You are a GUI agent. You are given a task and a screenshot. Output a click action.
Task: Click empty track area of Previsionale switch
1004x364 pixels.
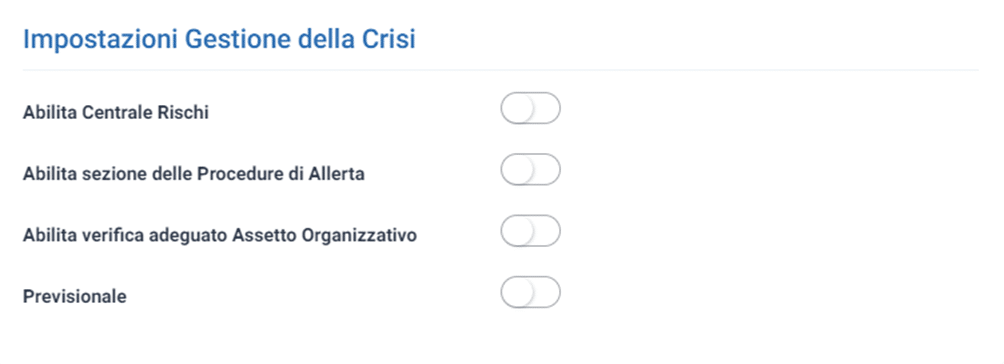pyautogui.click(x=546, y=292)
